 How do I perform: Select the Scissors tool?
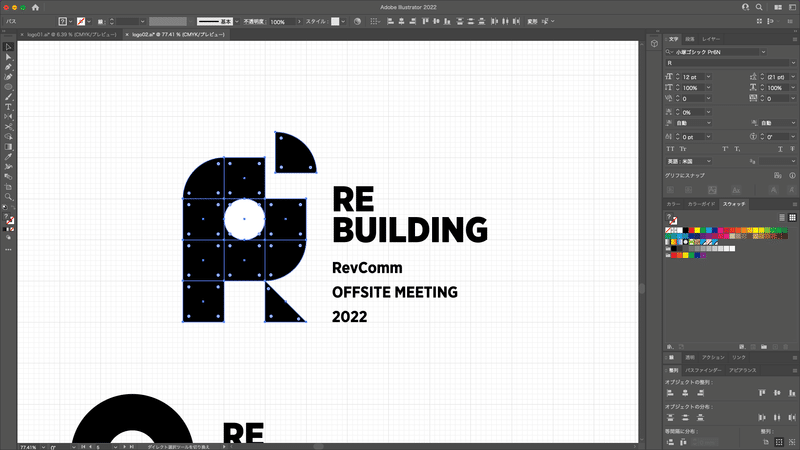coord(8,127)
